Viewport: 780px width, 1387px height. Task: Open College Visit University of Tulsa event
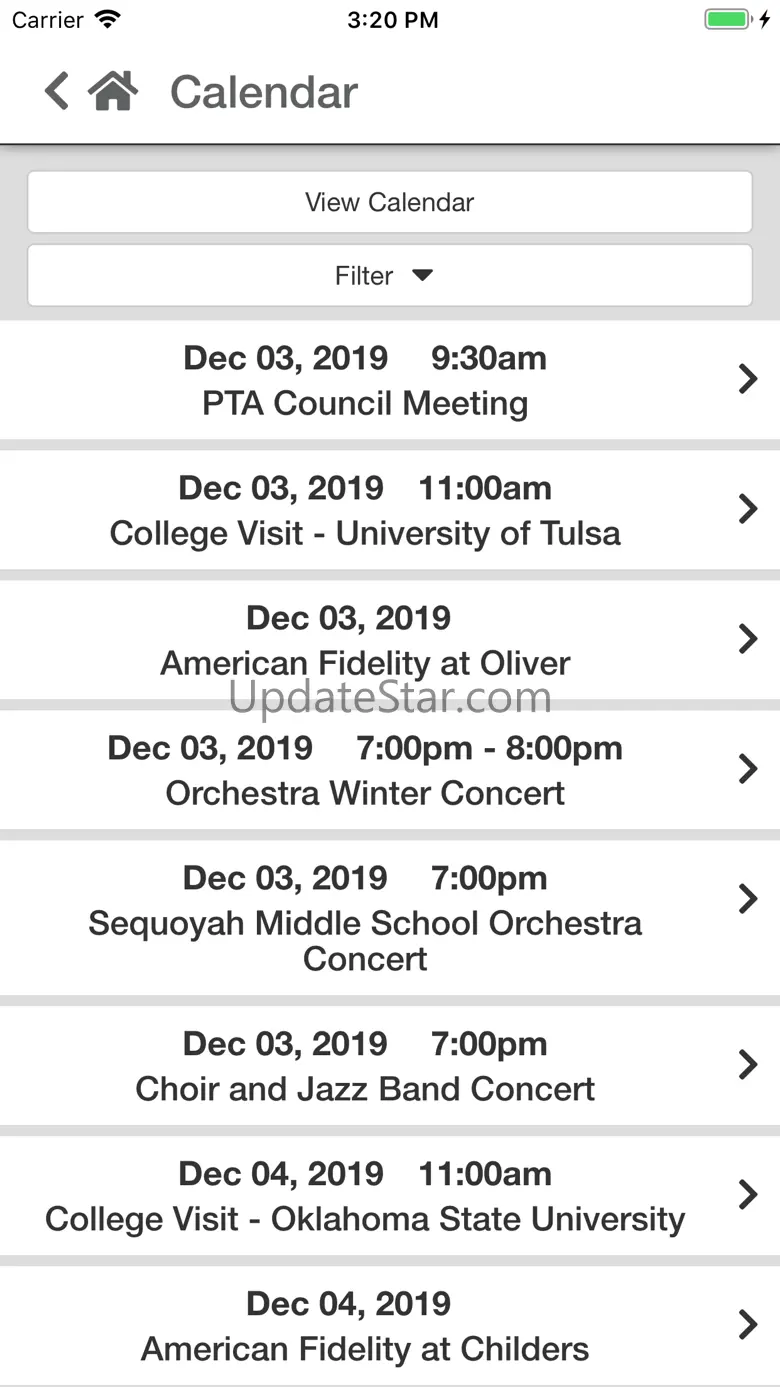[x=390, y=510]
